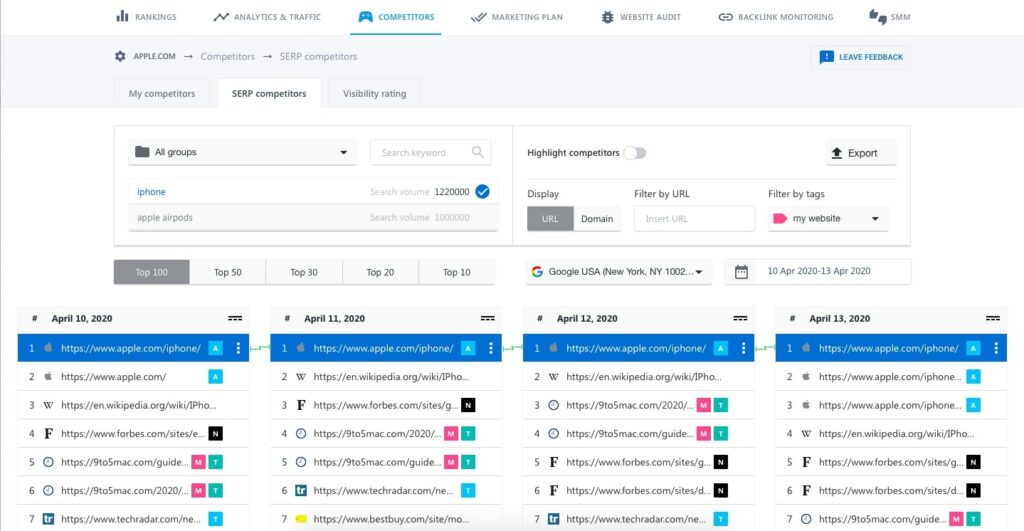The height and width of the screenshot is (531, 1024).
Task: Open the Marketing Plan section
Action: click(516, 17)
